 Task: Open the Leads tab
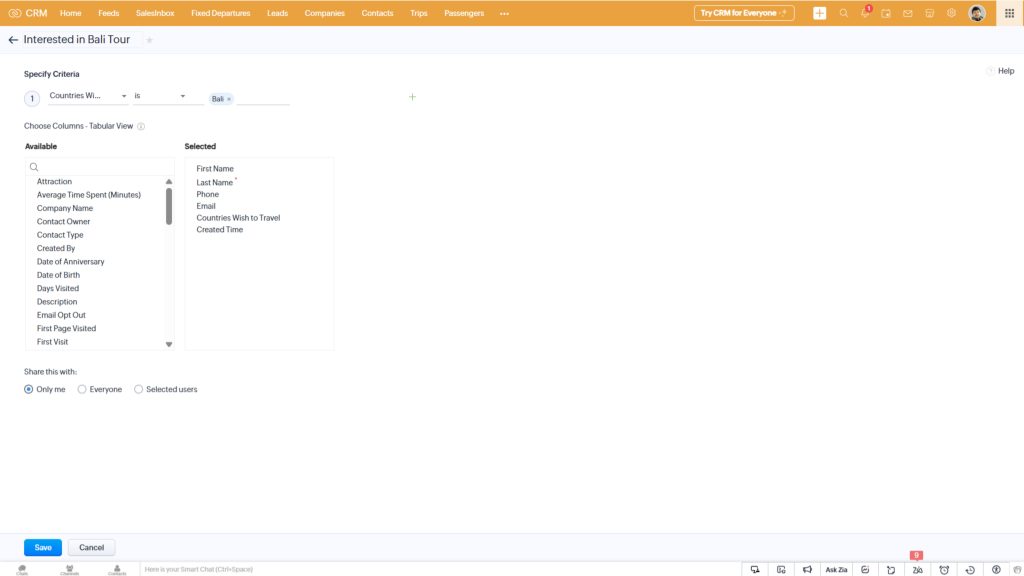pyautogui.click(x=278, y=13)
